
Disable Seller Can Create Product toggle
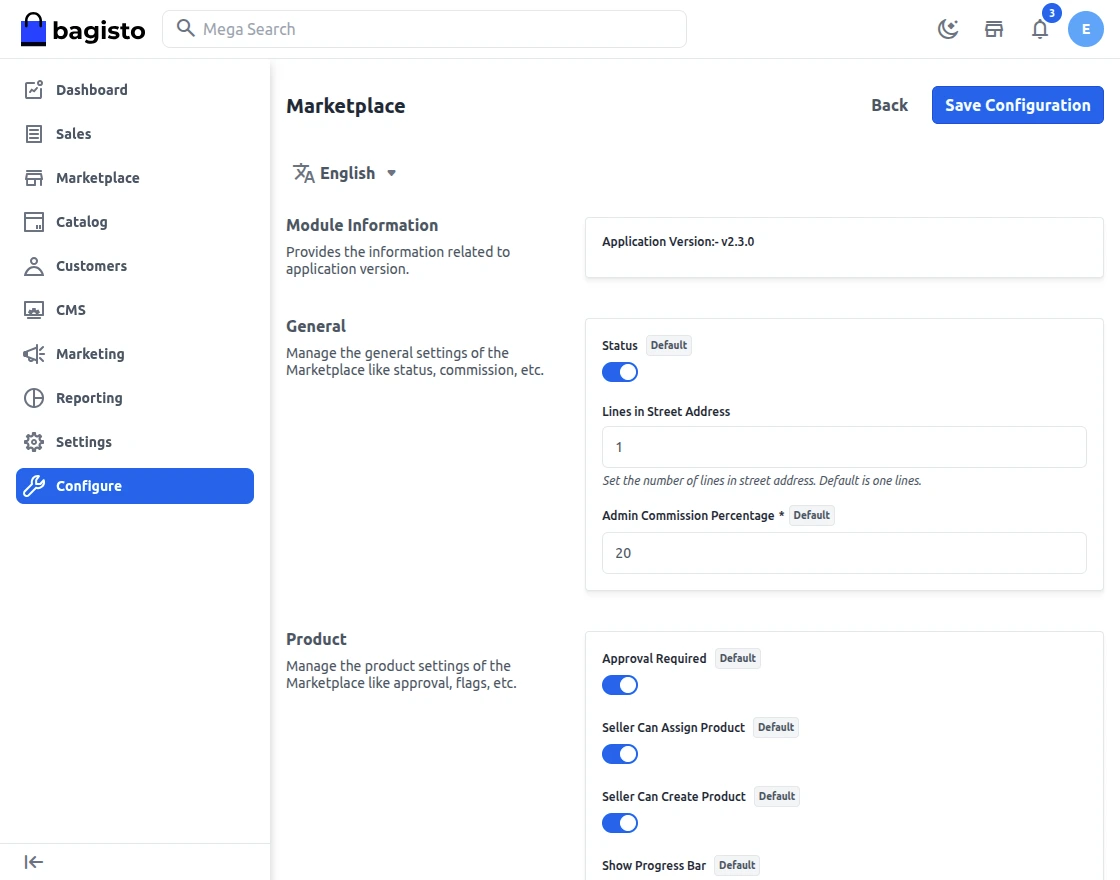coord(619,822)
